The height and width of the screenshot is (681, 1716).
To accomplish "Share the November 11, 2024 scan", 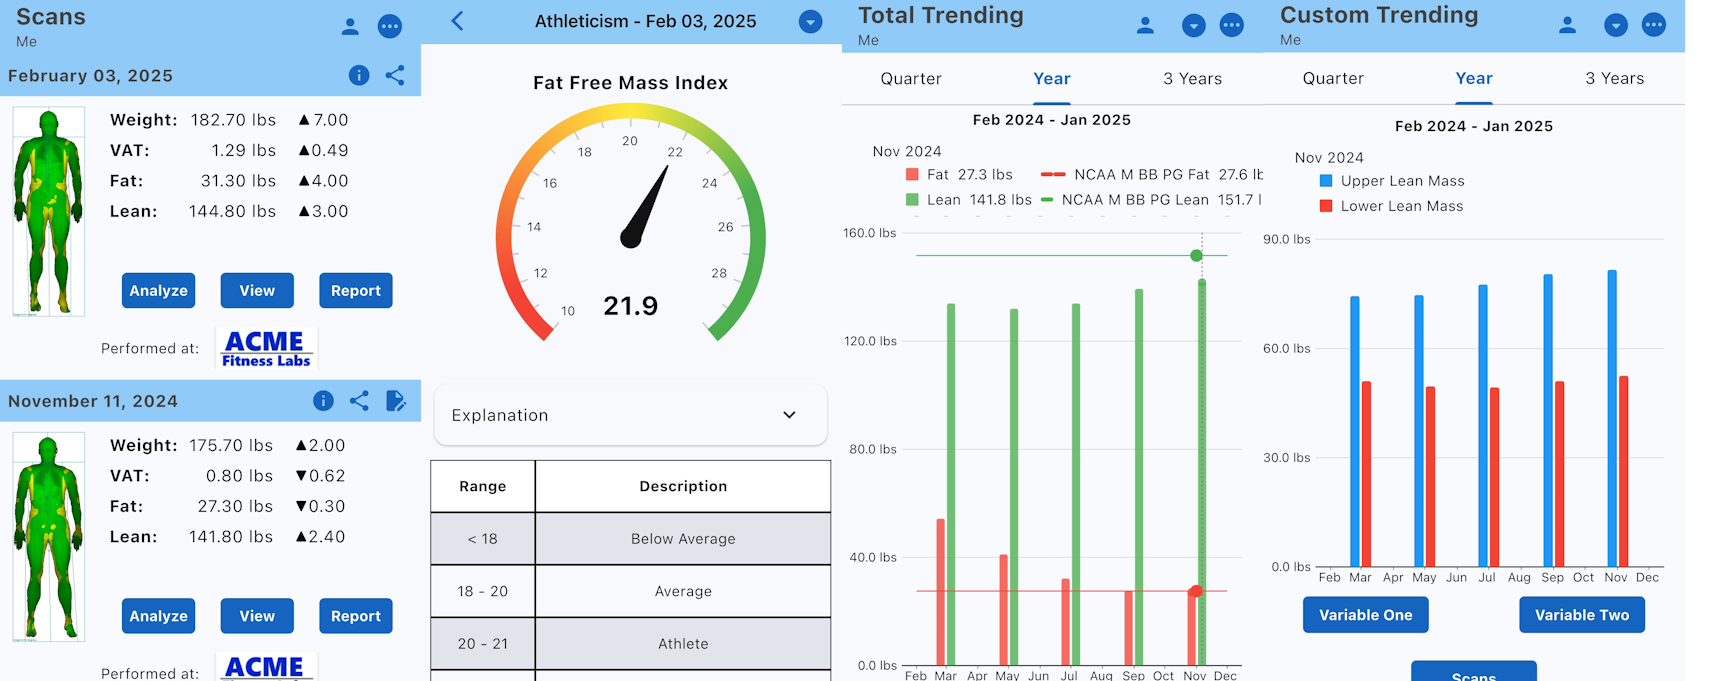I will pos(359,401).
